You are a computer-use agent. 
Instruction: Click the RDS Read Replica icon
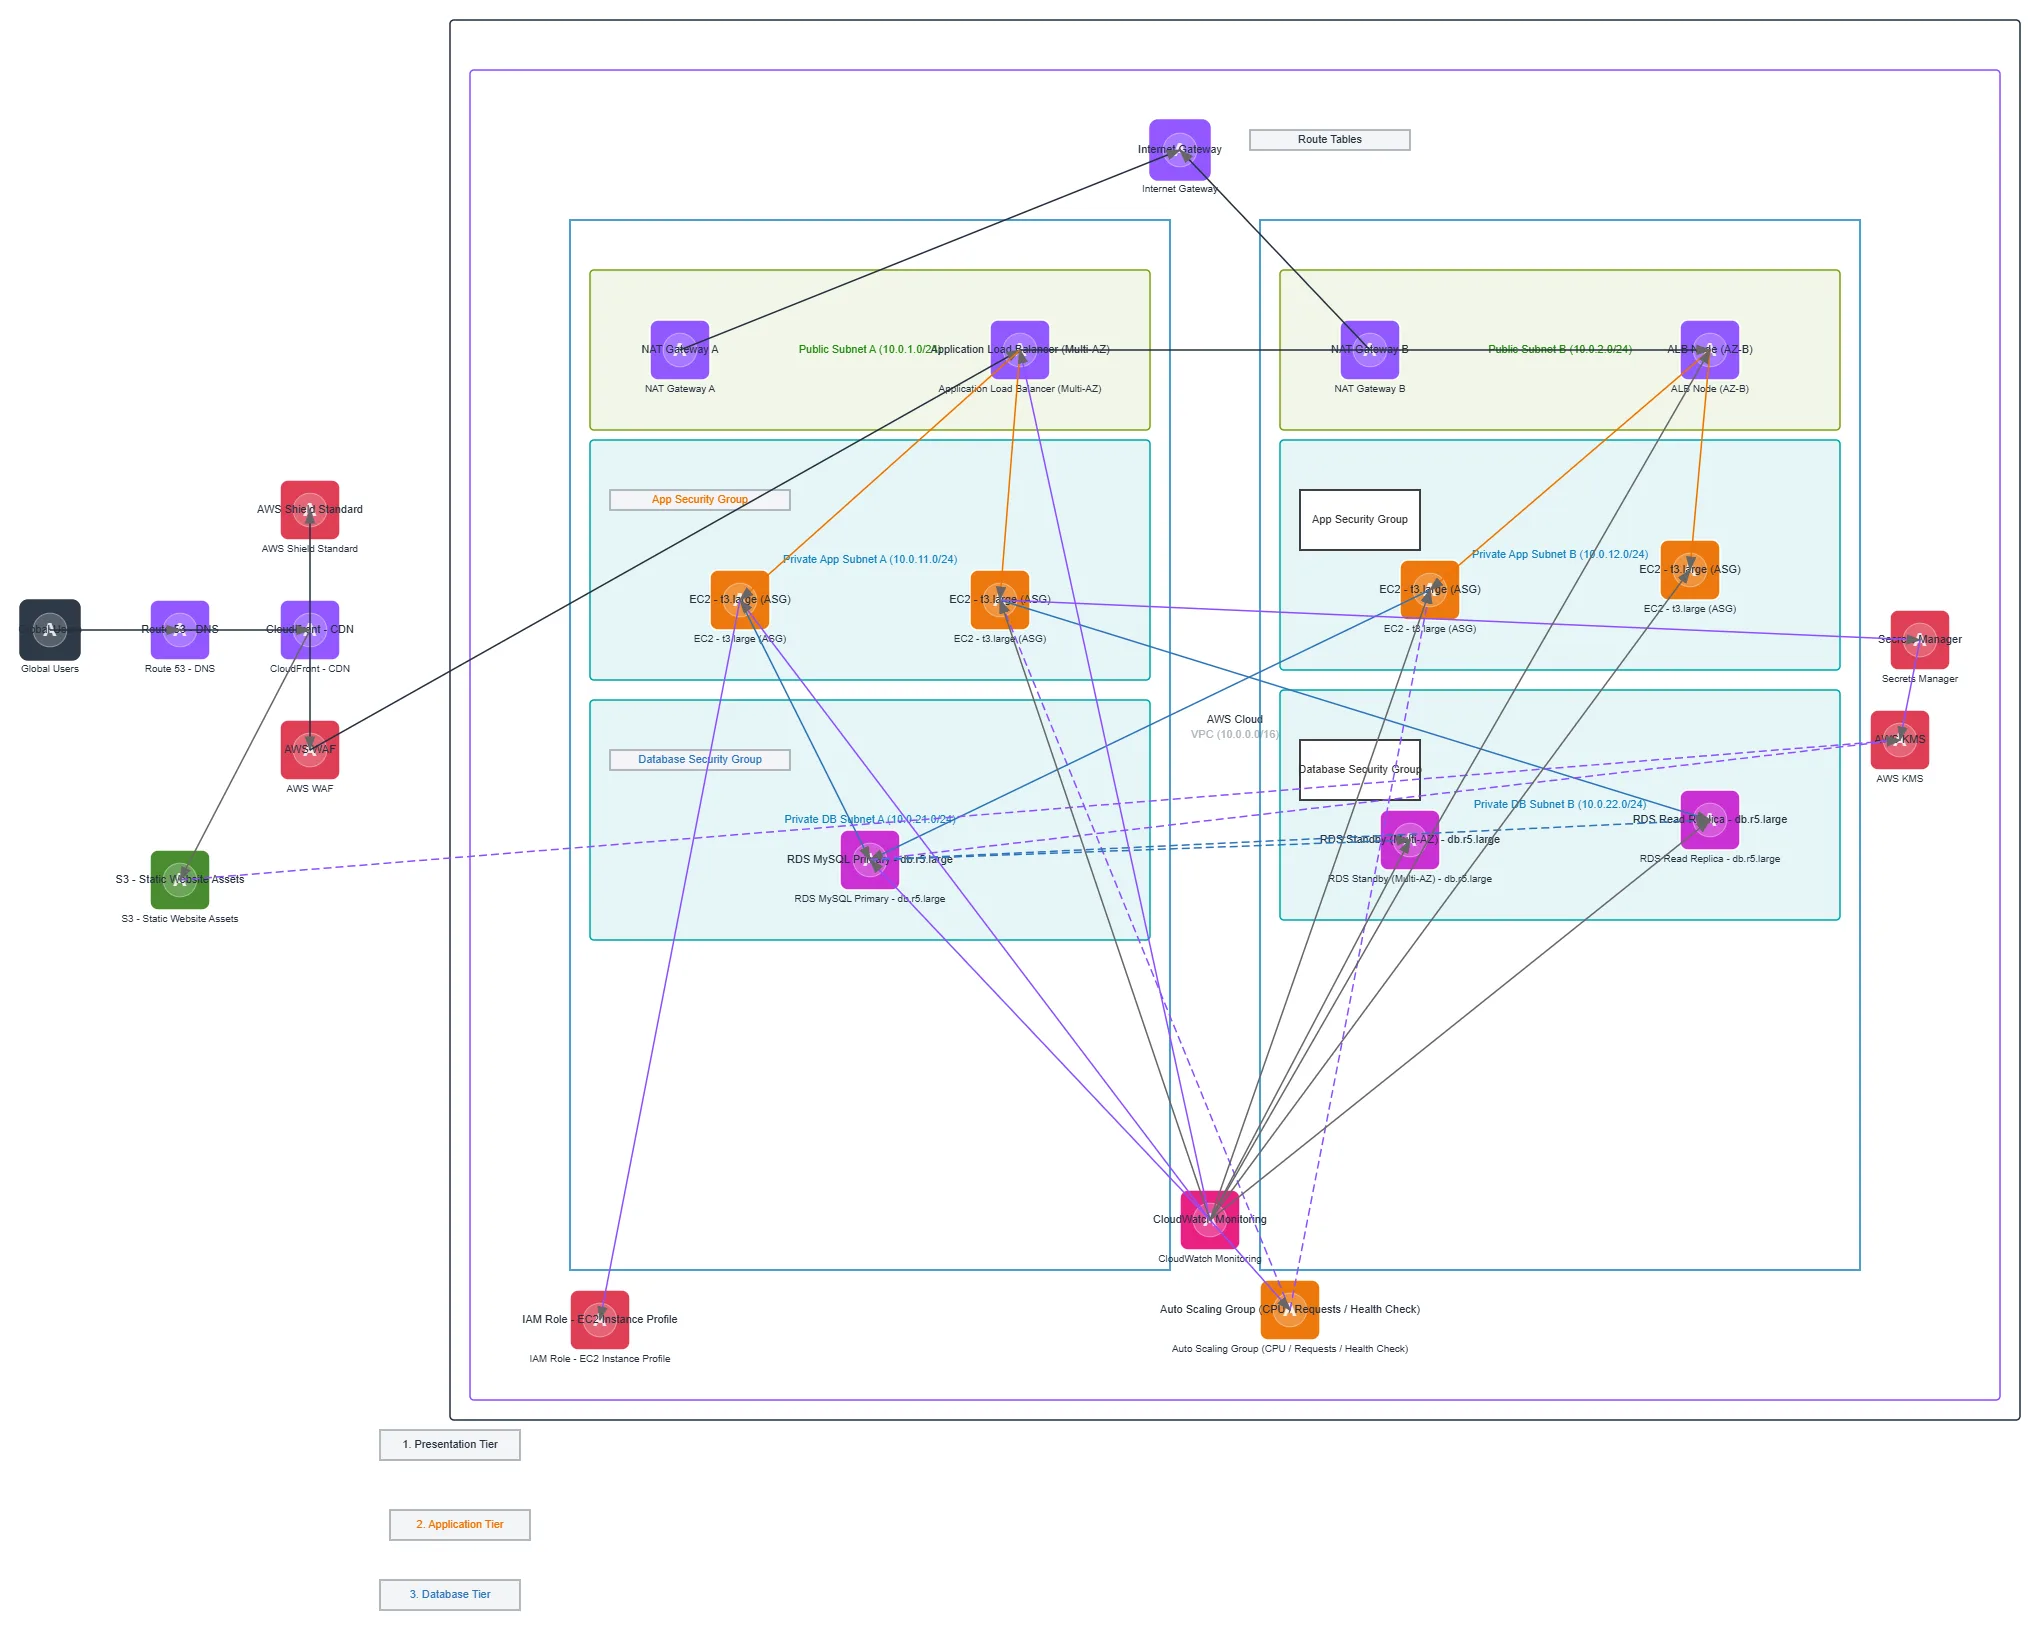1710,820
